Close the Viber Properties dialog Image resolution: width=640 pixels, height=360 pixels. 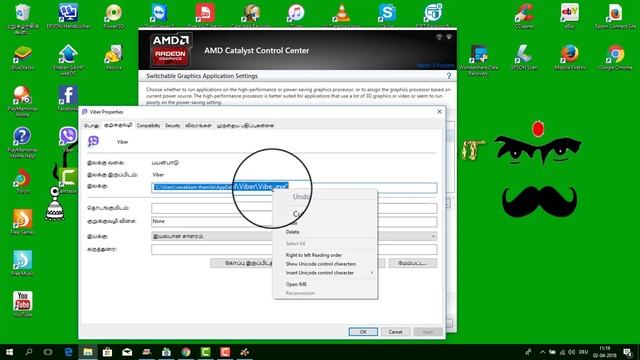pyautogui.click(x=439, y=111)
